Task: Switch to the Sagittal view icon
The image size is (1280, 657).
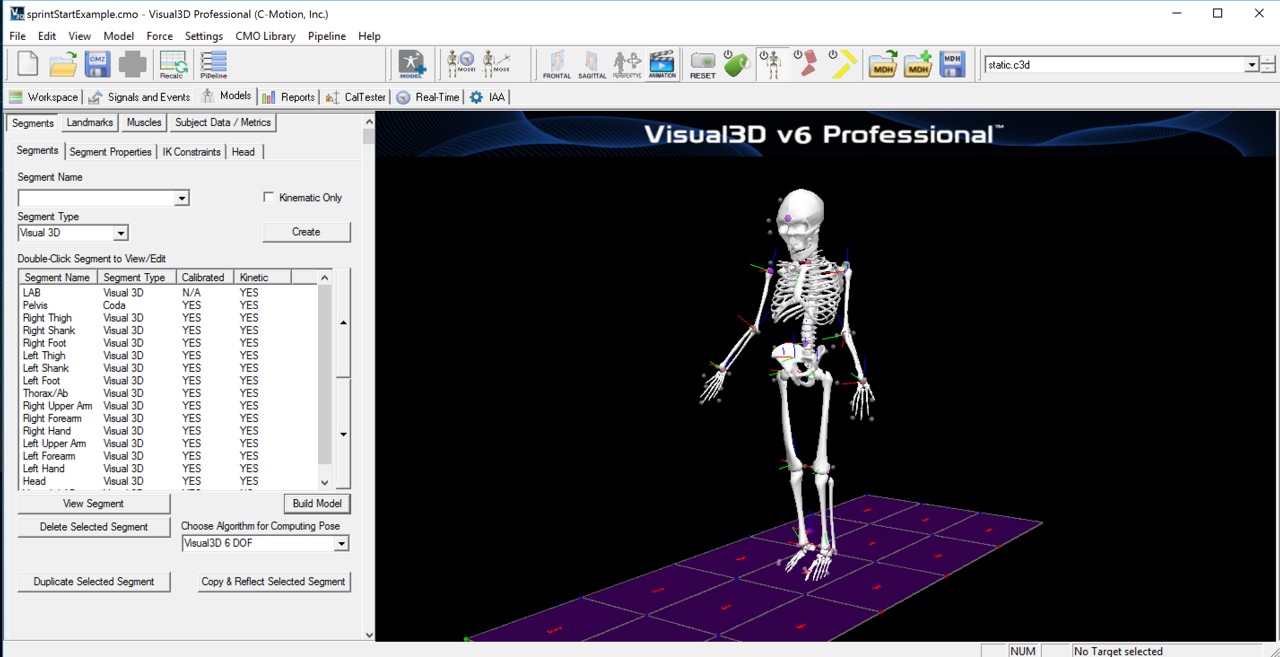Action: click(591, 64)
